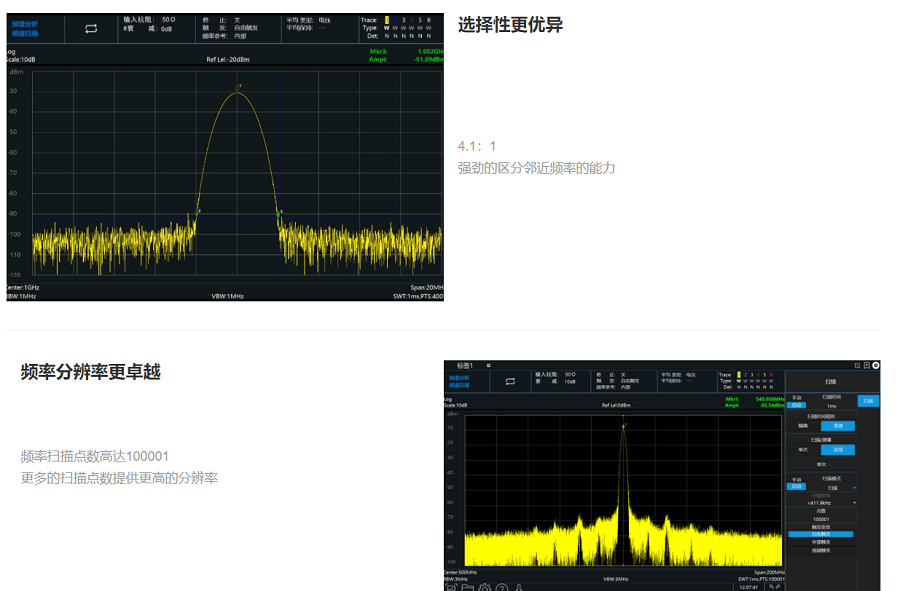Select 外部触发 trigger option

[x=820, y=542]
